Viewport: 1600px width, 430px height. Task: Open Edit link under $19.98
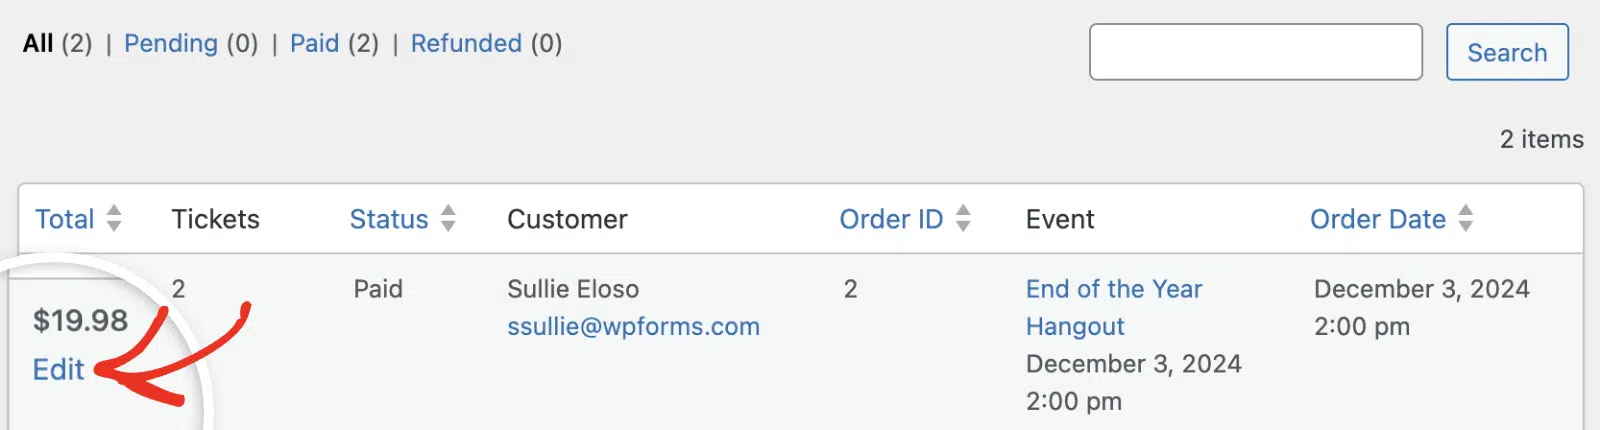point(58,370)
